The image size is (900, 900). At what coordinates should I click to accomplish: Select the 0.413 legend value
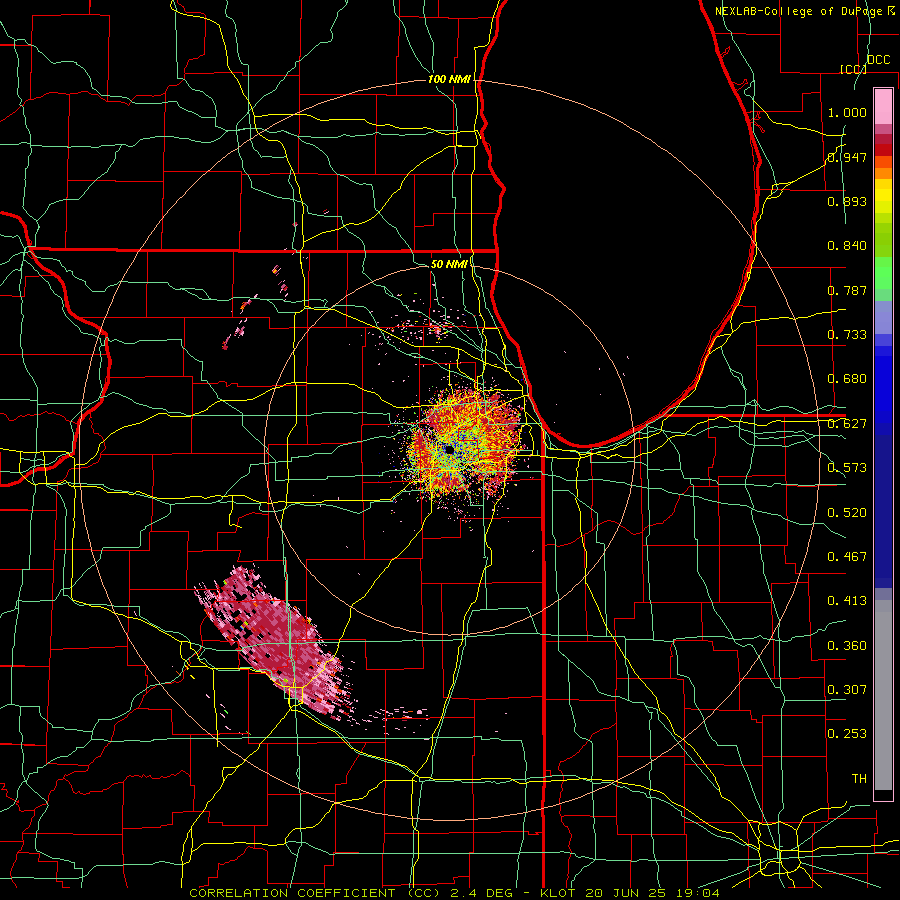[x=847, y=601]
